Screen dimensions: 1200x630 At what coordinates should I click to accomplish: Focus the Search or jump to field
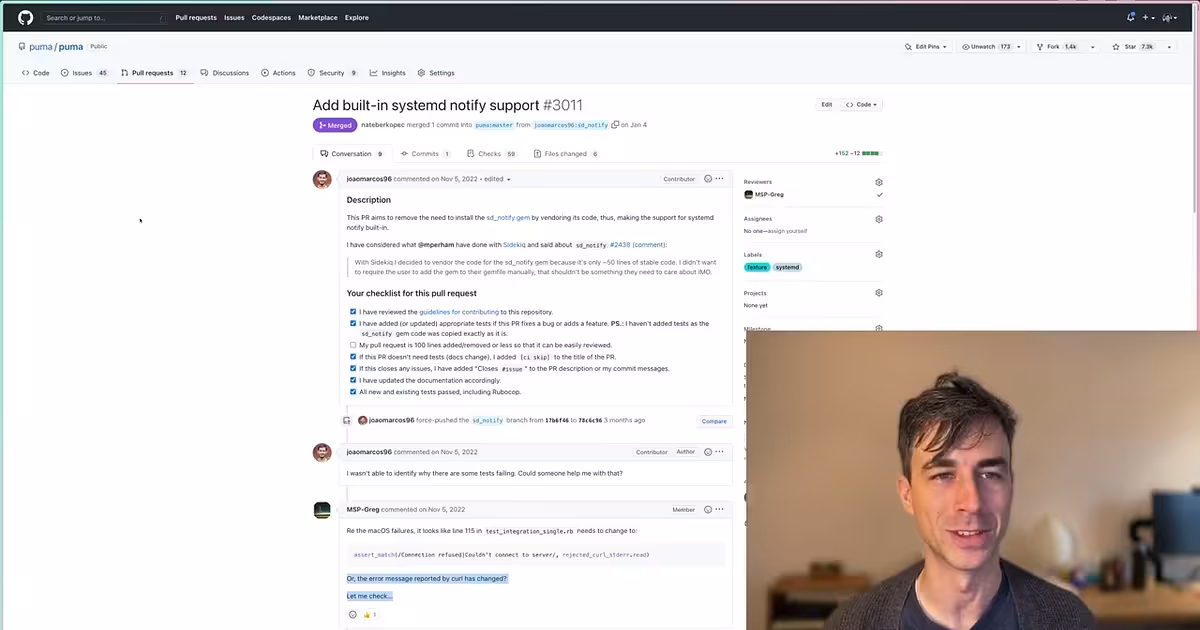coord(104,17)
